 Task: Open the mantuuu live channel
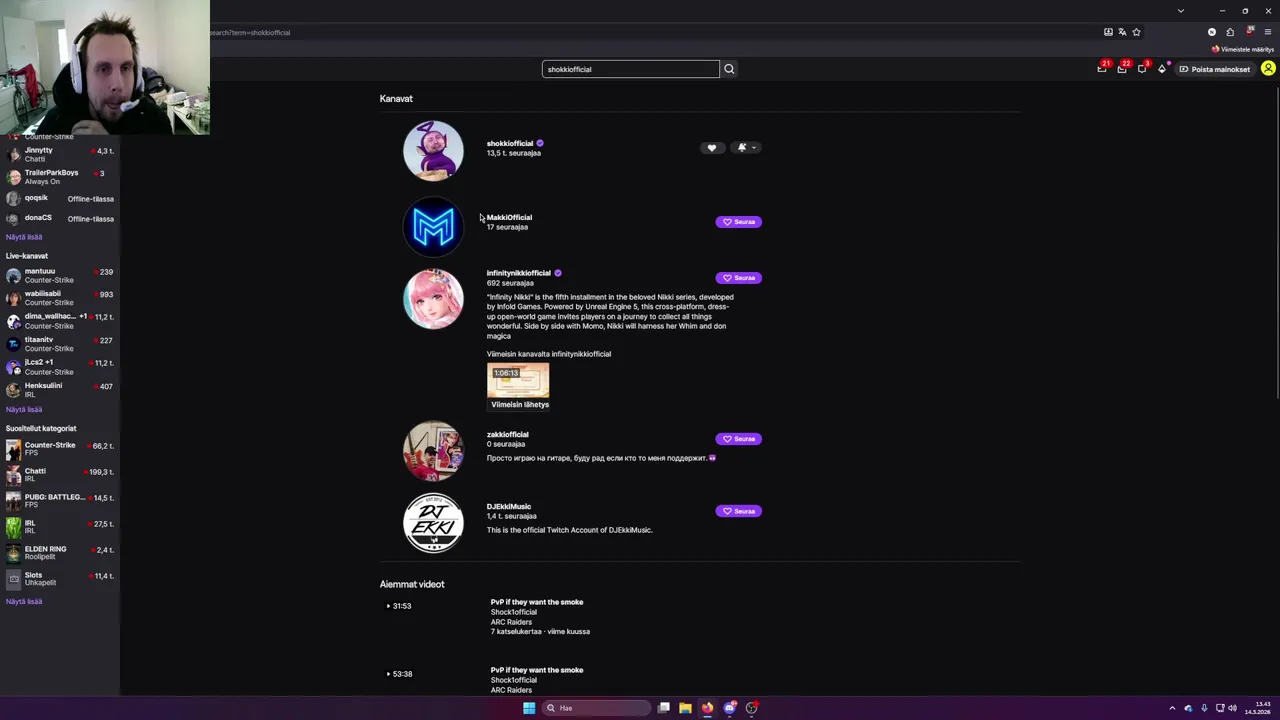click(x=60, y=275)
